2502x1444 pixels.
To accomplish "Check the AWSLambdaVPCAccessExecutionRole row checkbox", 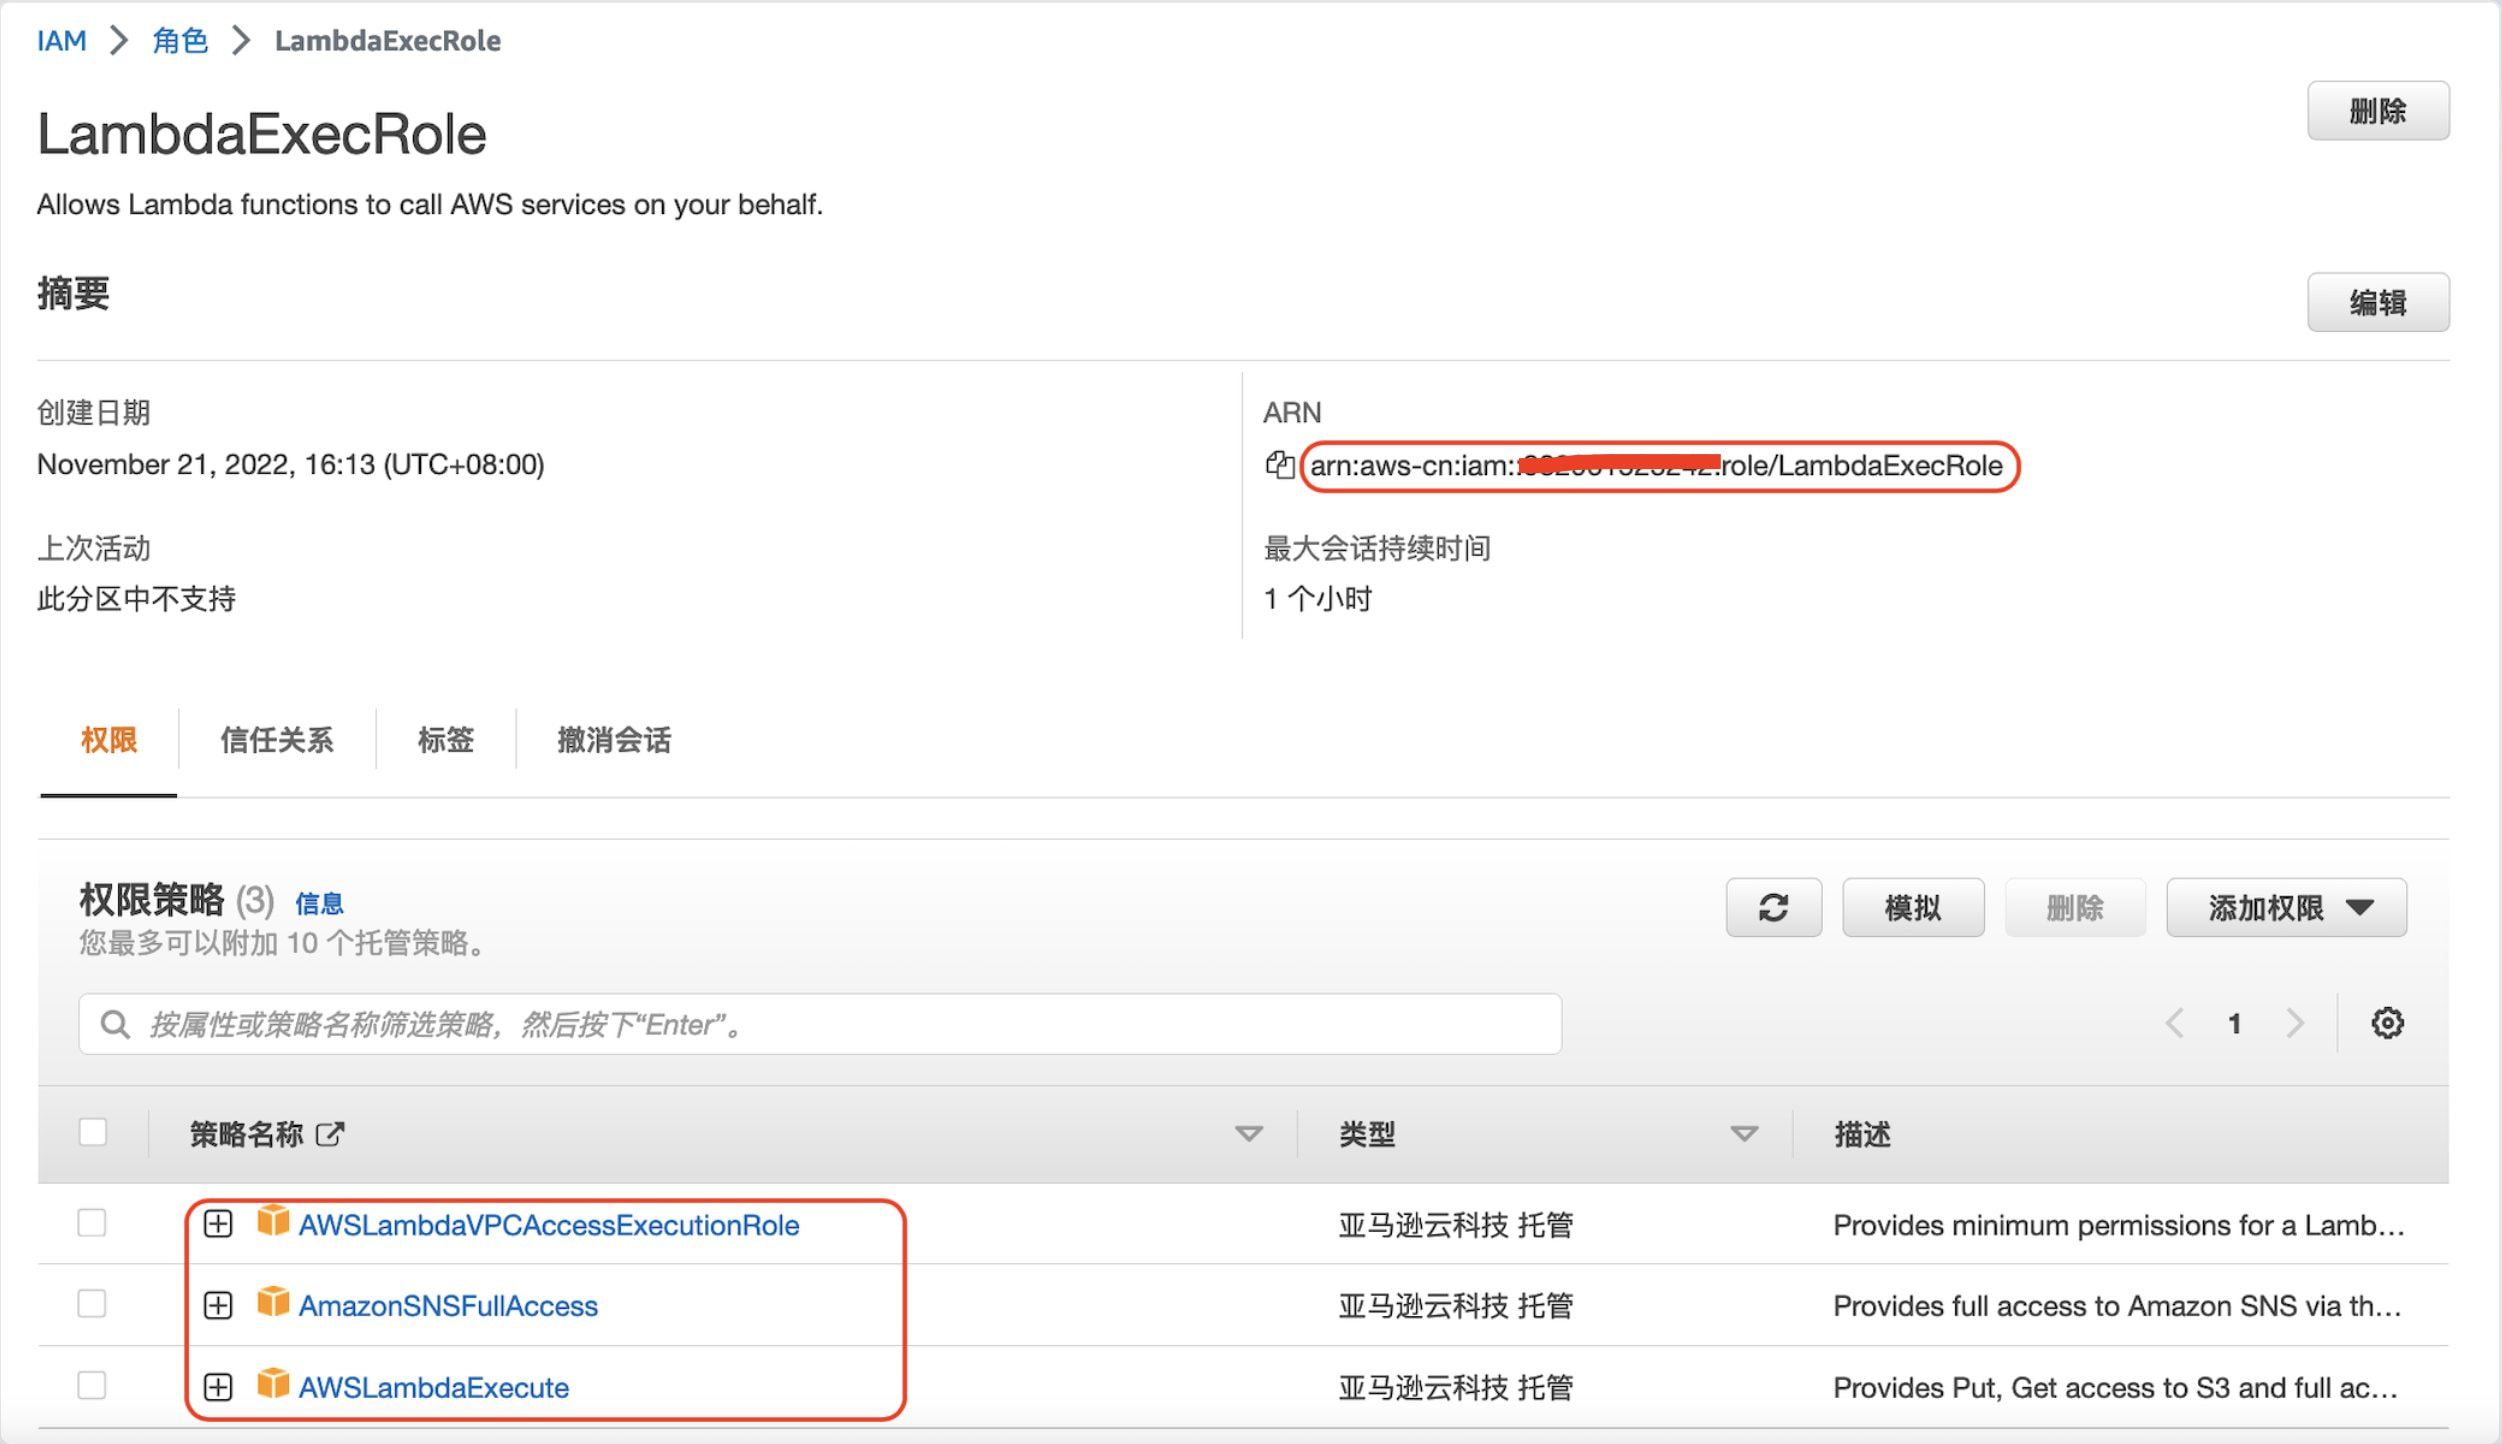I will point(92,1223).
